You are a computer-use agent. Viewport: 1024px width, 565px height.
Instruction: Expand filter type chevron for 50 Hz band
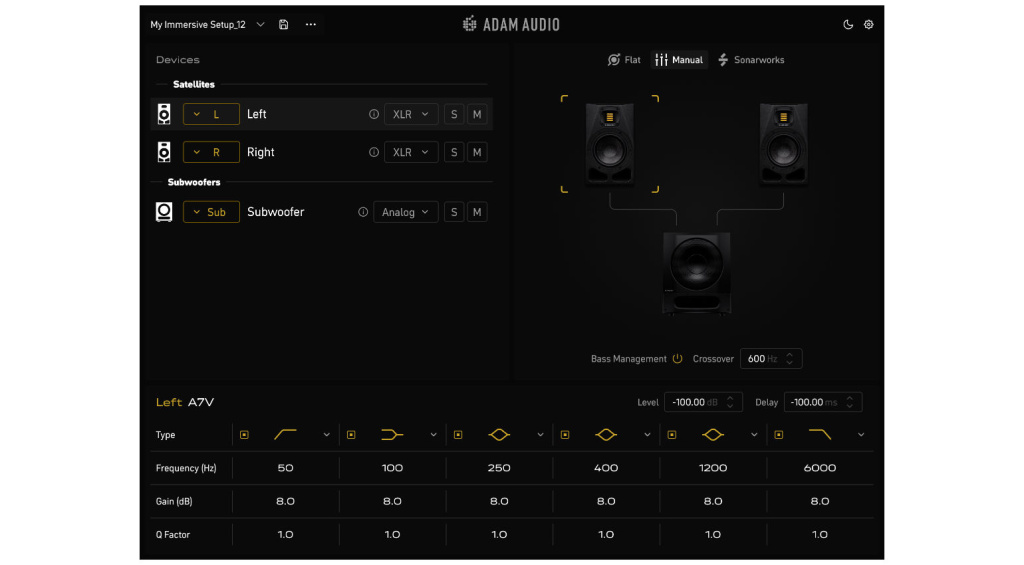pos(327,435)
